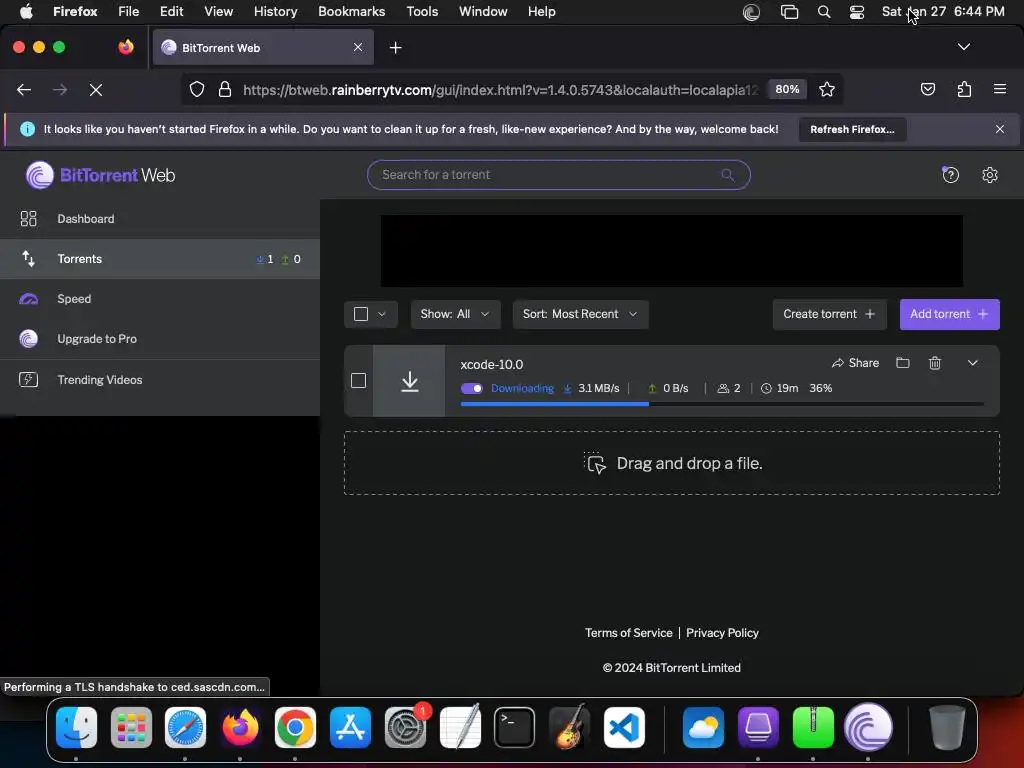Open the Privacy Policy link
Viewport: 1024px width, 768px height.
coord(722,633)
